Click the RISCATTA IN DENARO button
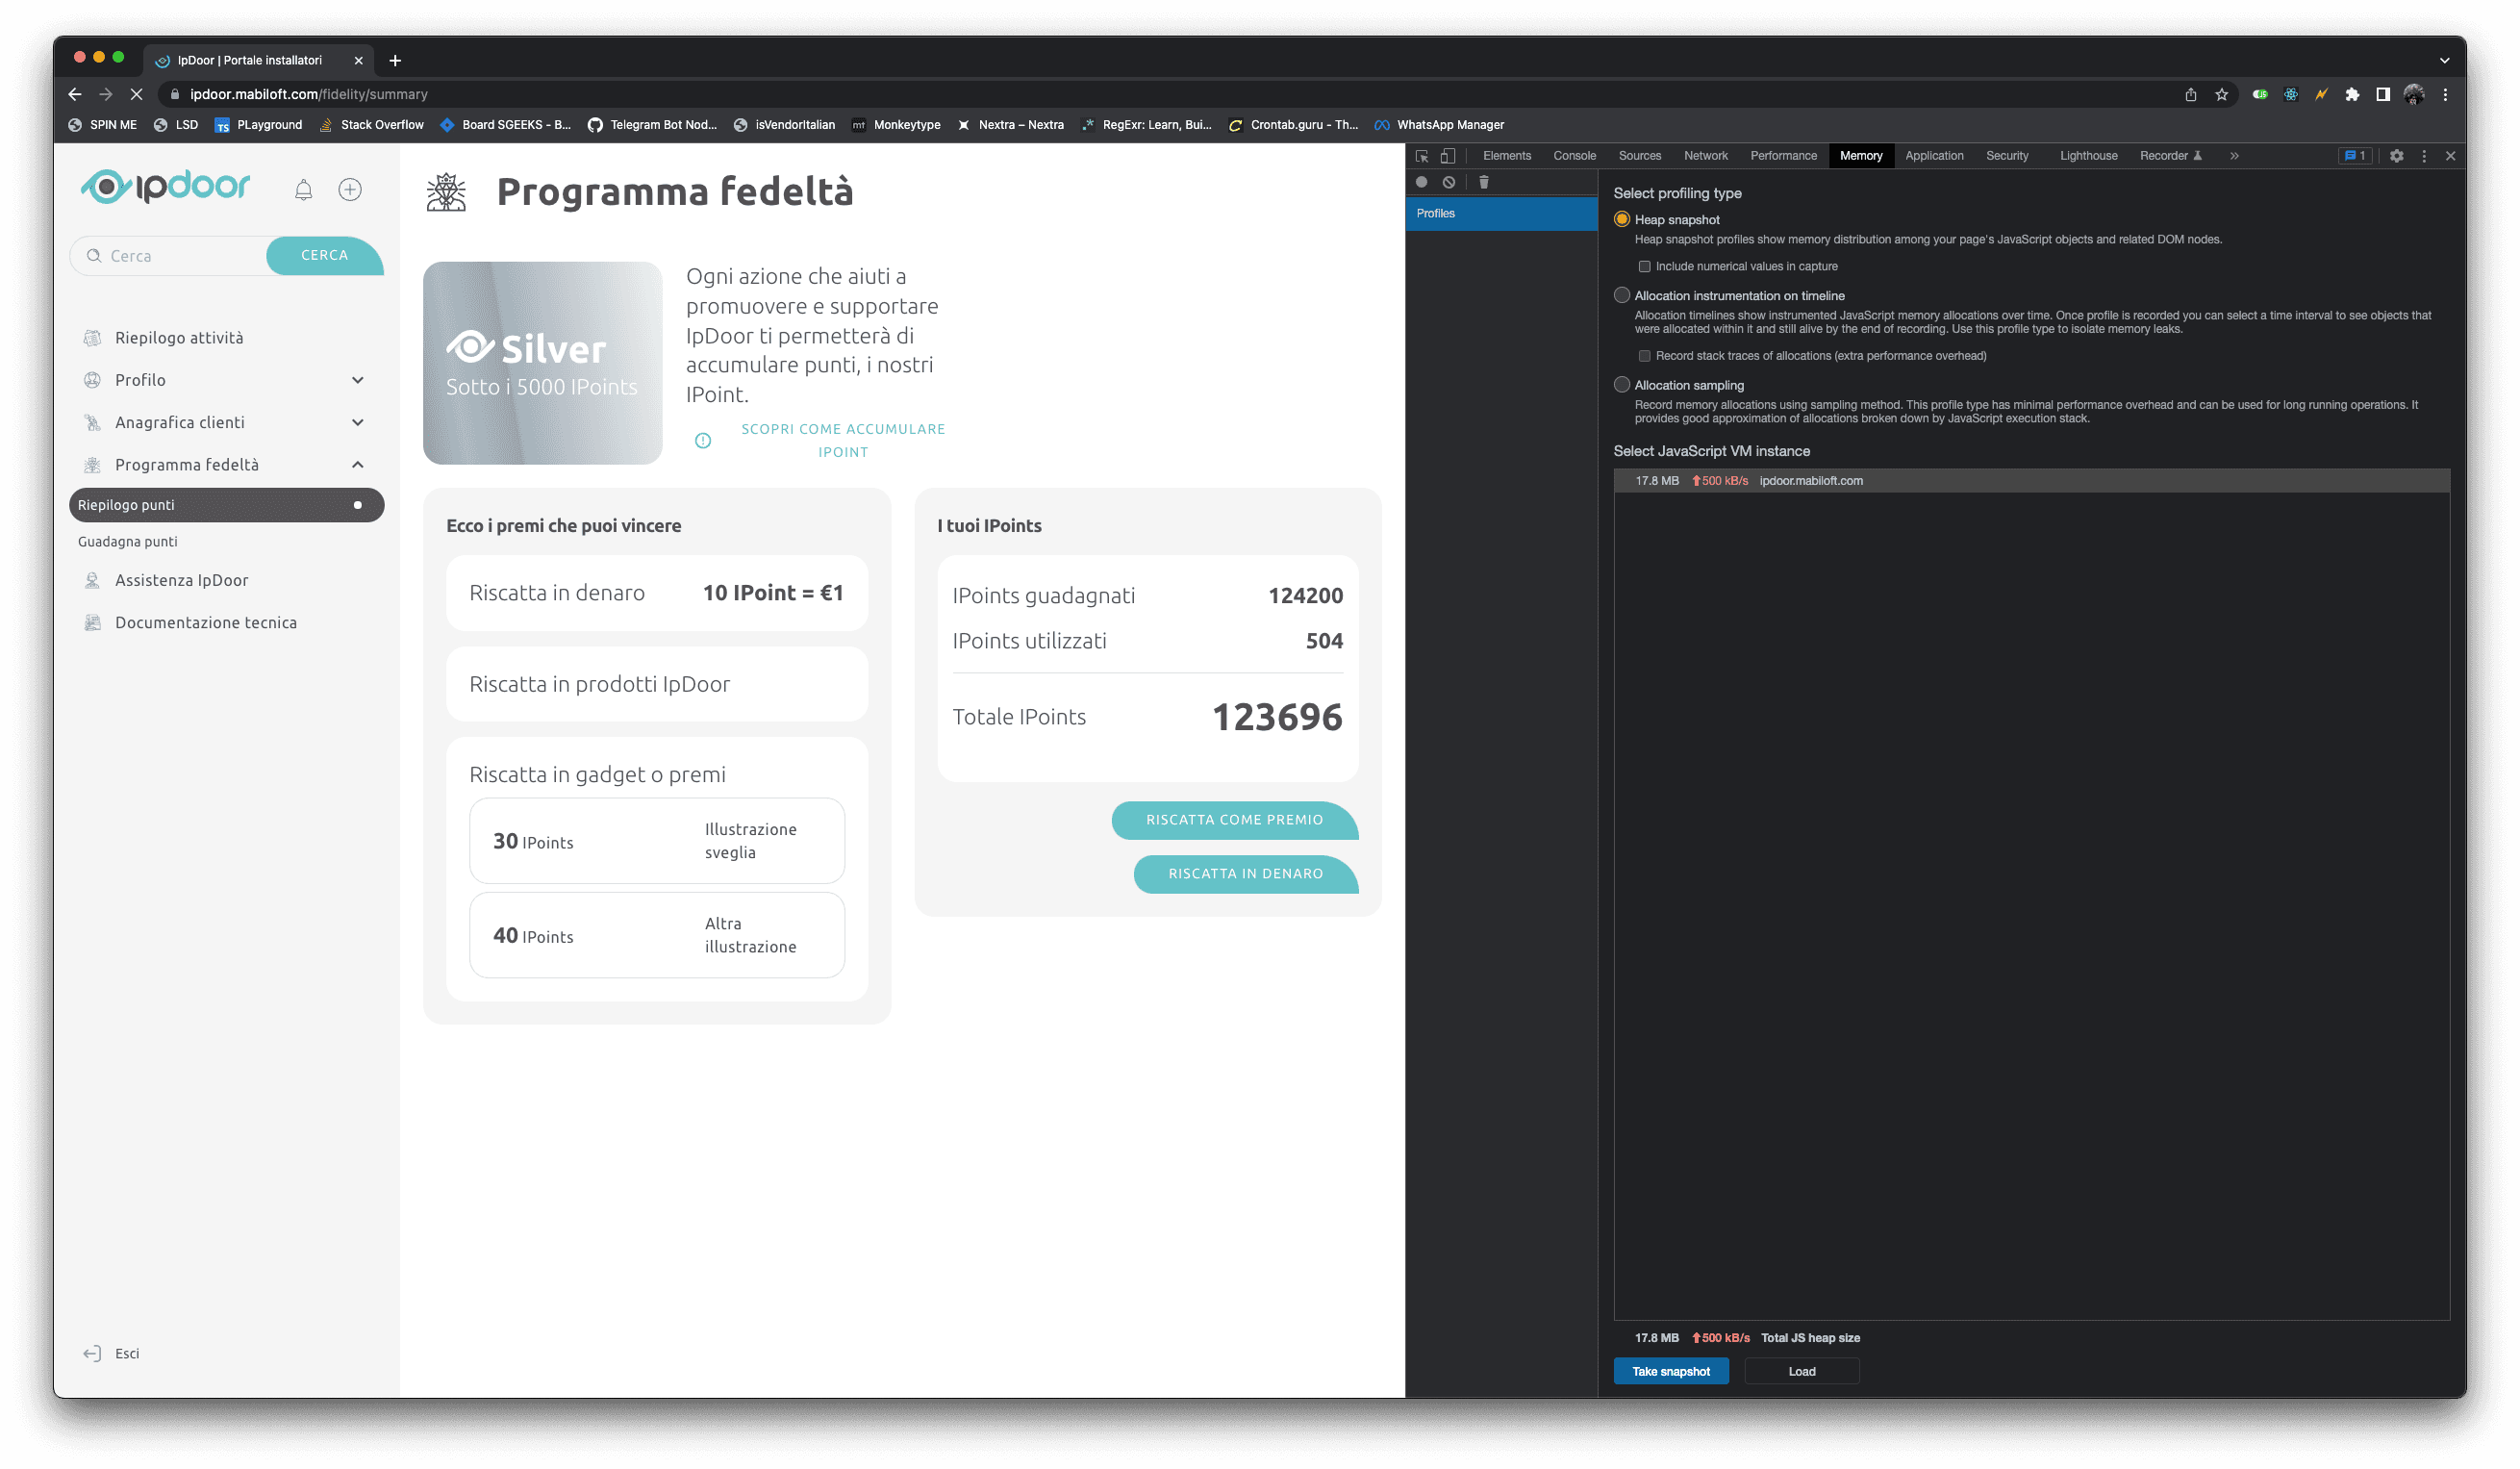2520x1469 pixels. tap(1245, 874)
